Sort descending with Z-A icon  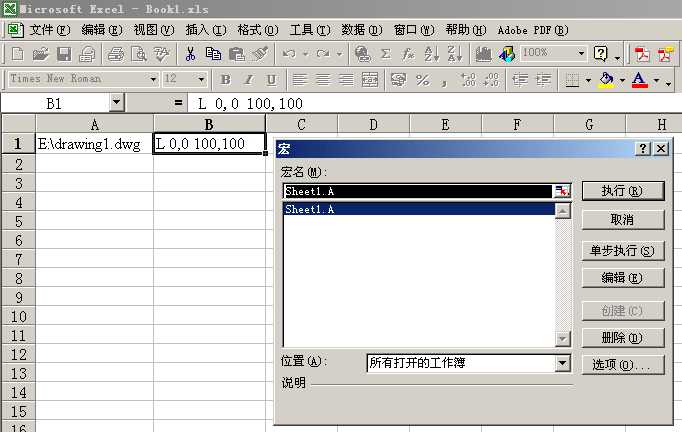[455, 54]
